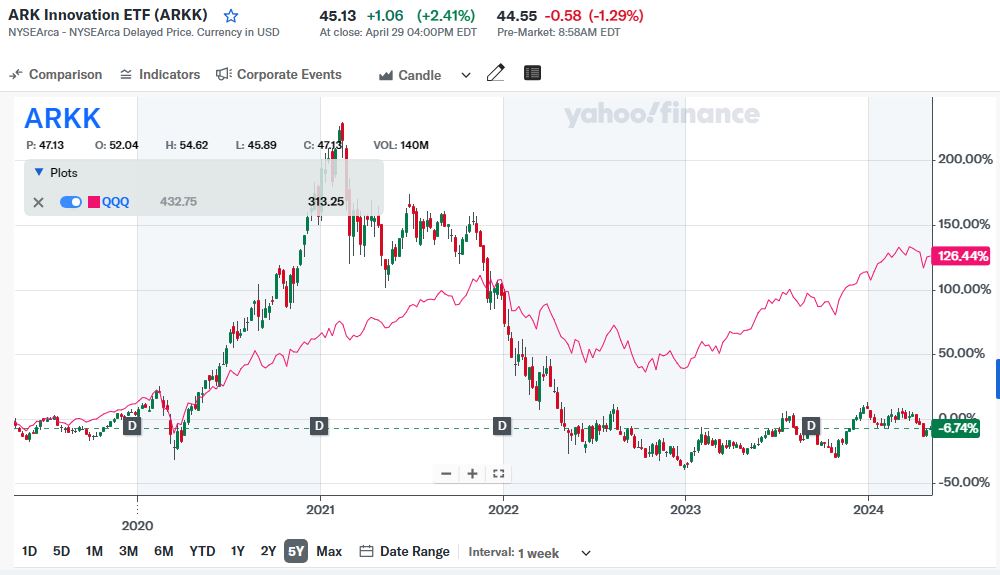Select the 5Y time range
The height and width of the screenshot is (575, 1000).
click(x=296, y=551)
